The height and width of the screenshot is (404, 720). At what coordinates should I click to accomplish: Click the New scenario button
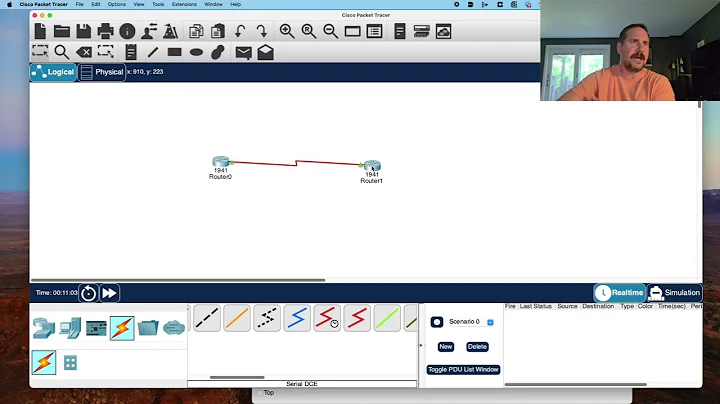tap(445, 347)
